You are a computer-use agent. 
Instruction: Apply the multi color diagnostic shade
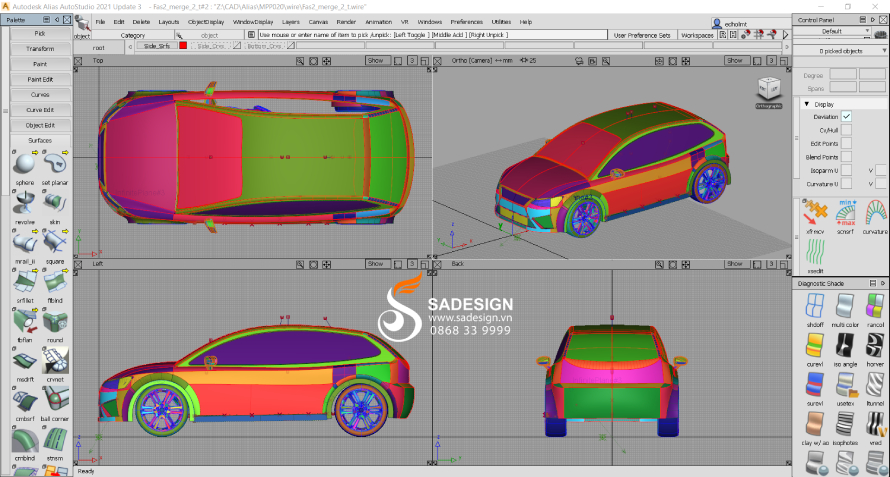pyautogui.click(x=845, y=307)
